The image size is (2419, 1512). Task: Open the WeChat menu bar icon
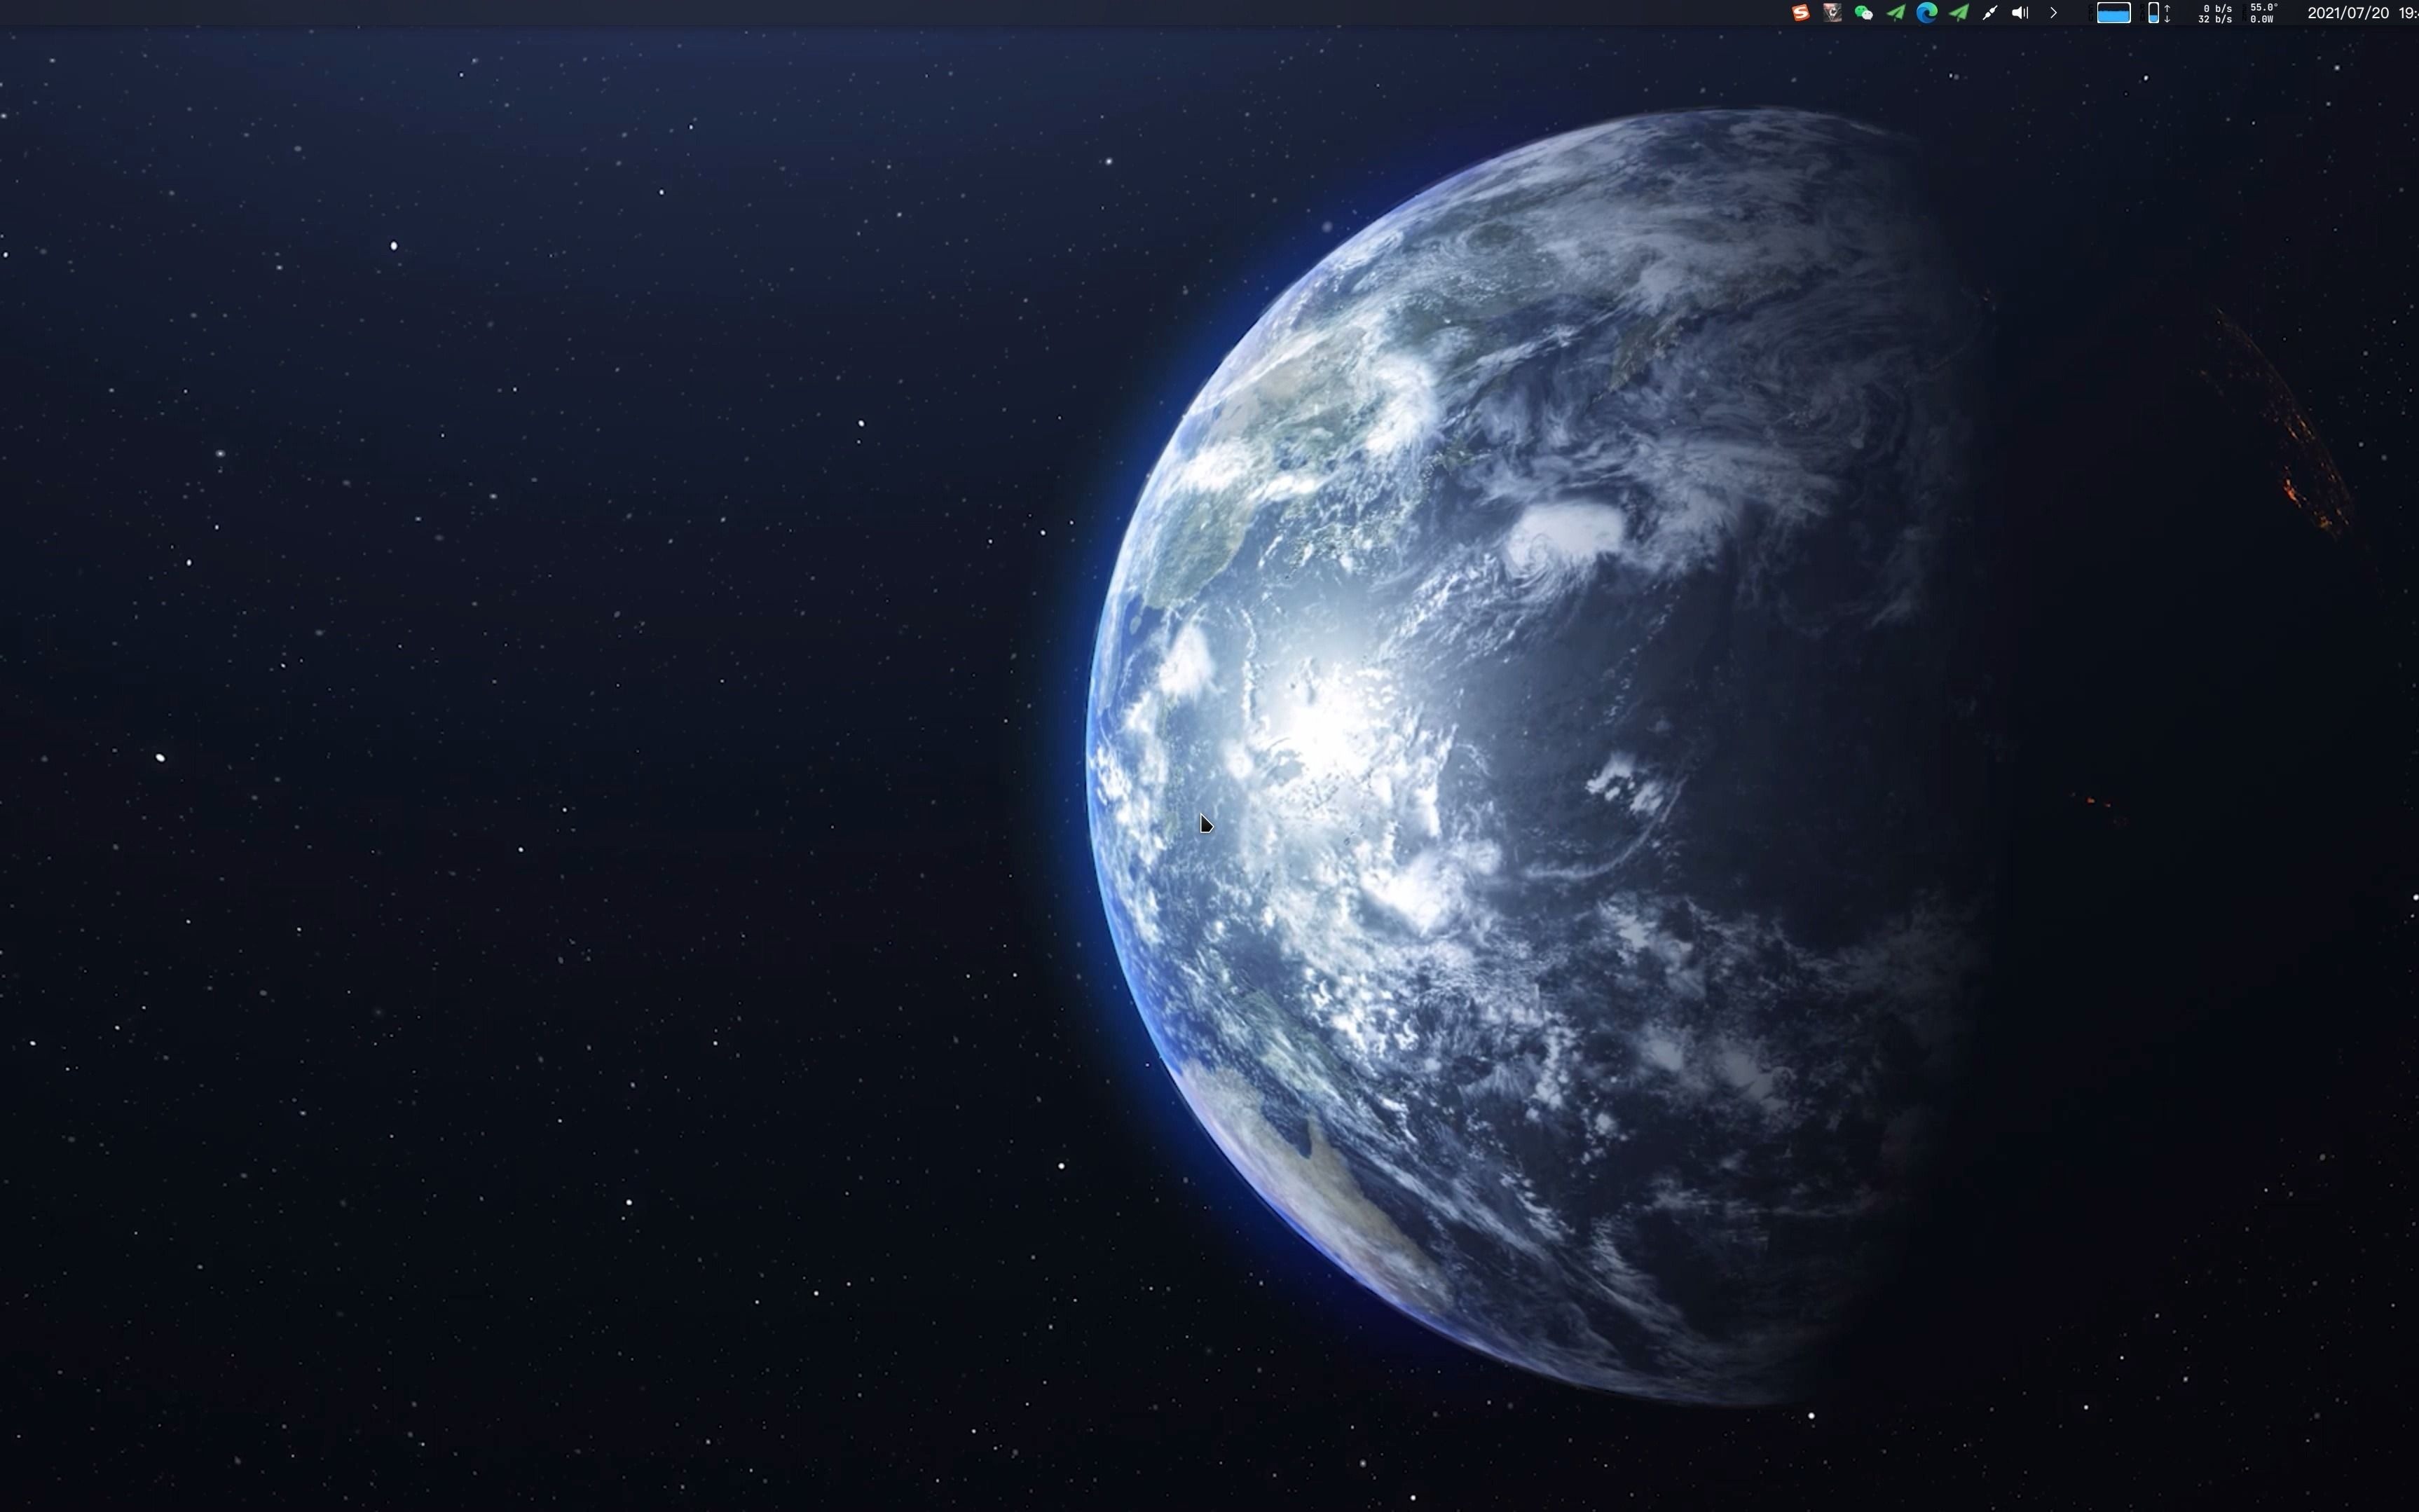[1863, 13]
